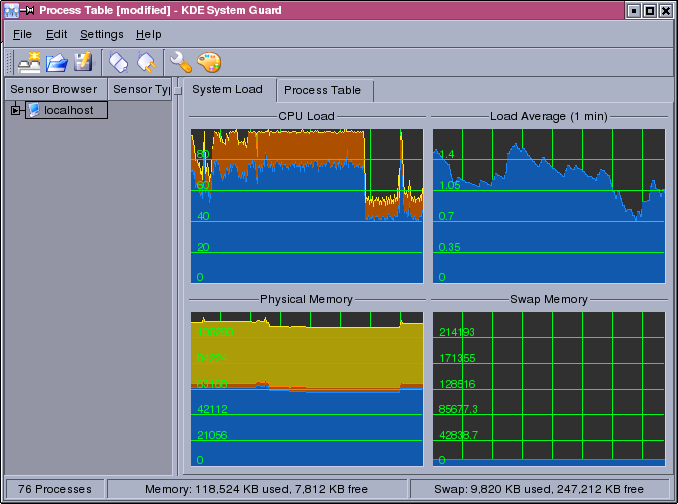Select the System Load tab
The image size is (678, 504).
[x=227, y=89]
